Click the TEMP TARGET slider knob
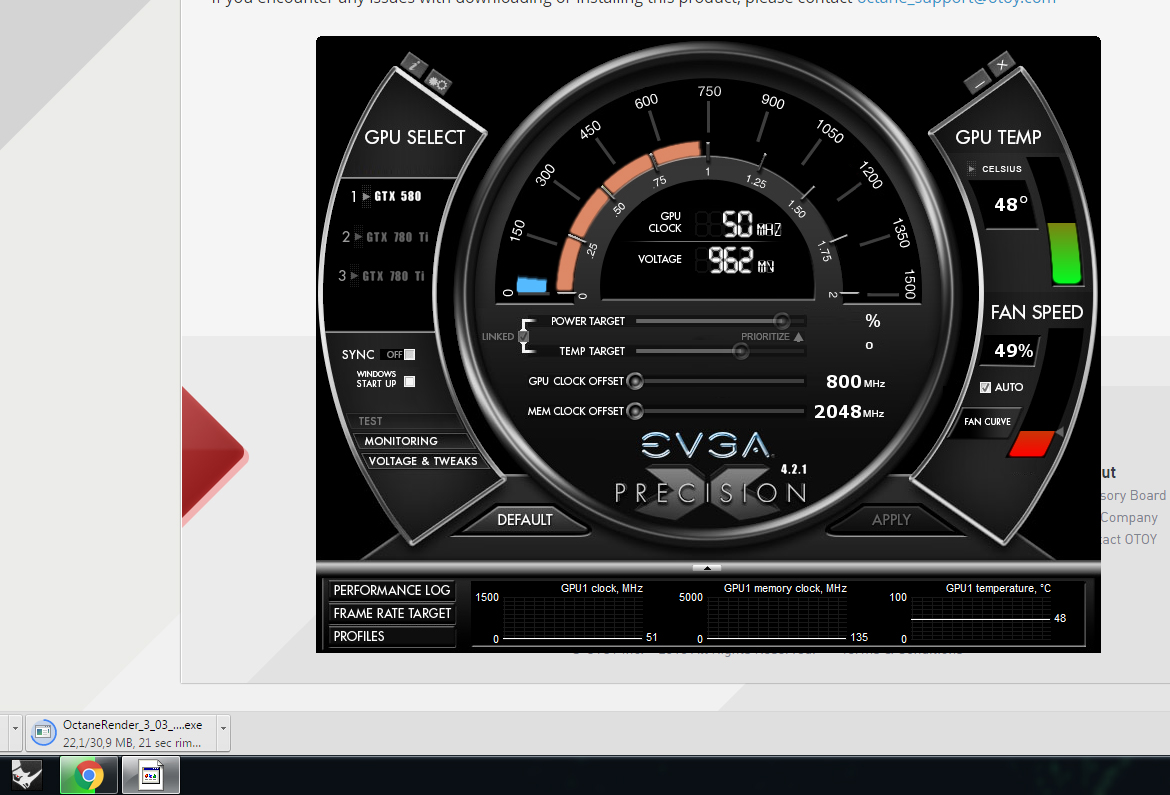The height and width of the screenshot is (795, 1170). click(x=741, y=351)
